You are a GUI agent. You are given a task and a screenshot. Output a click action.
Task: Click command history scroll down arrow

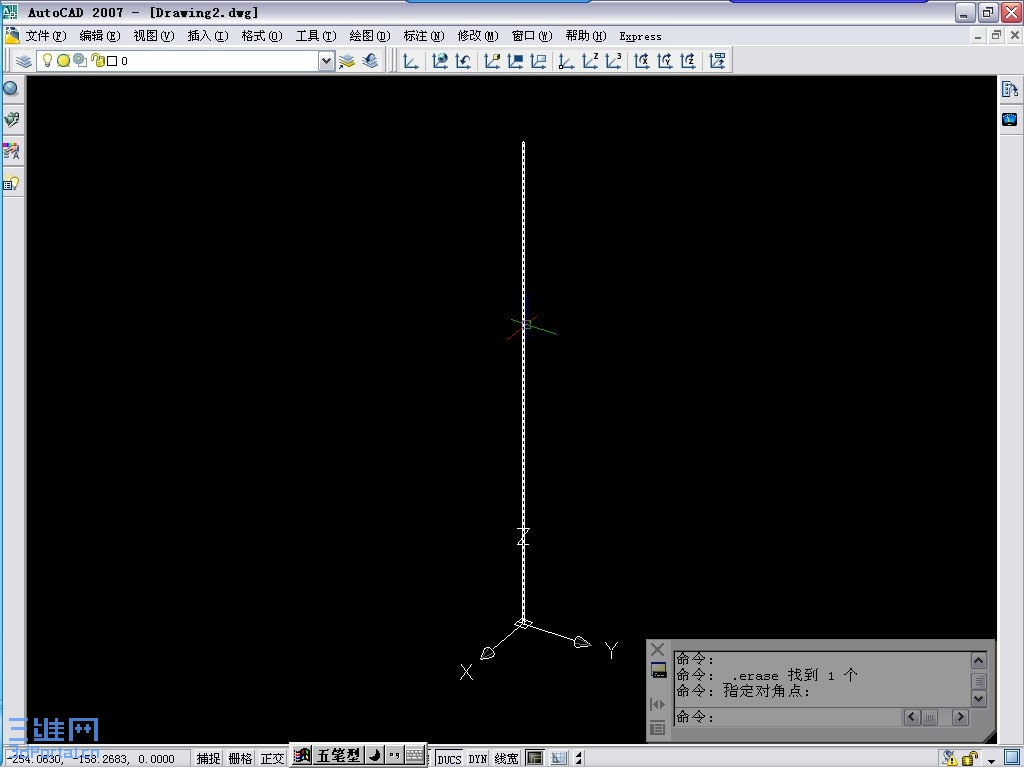coord(978,698)
